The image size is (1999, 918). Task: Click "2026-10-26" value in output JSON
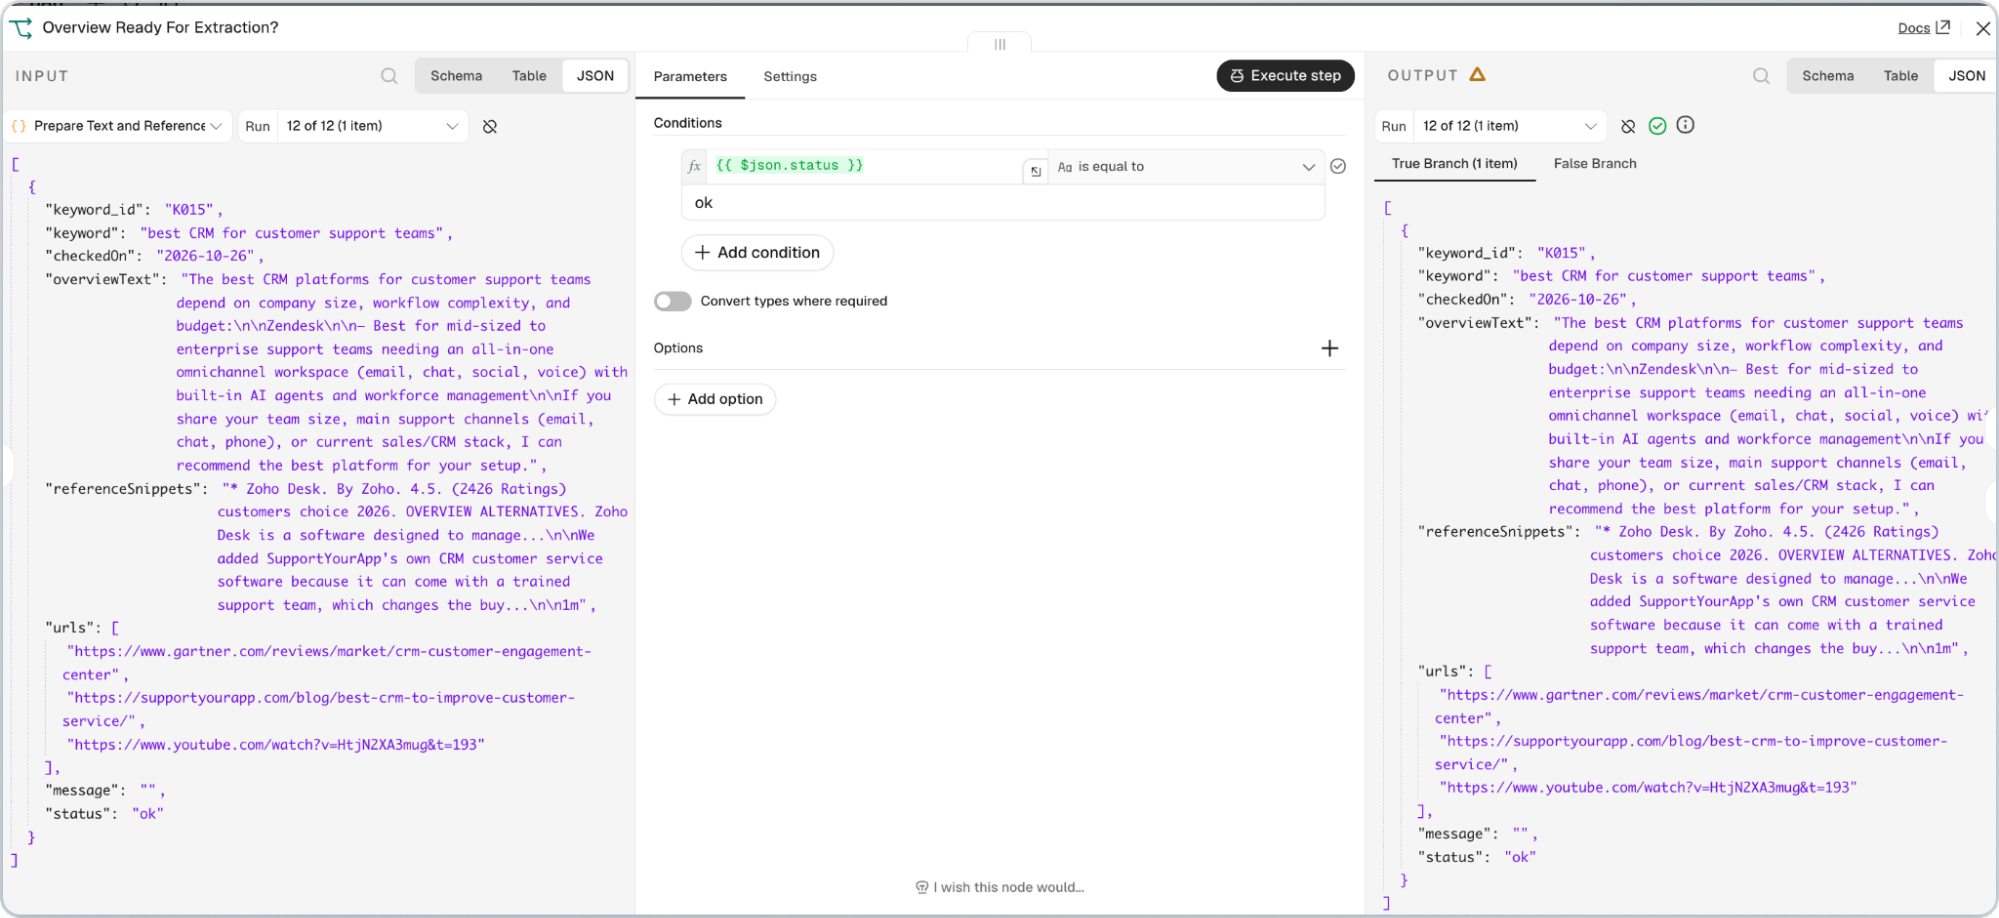(1578, 300)
